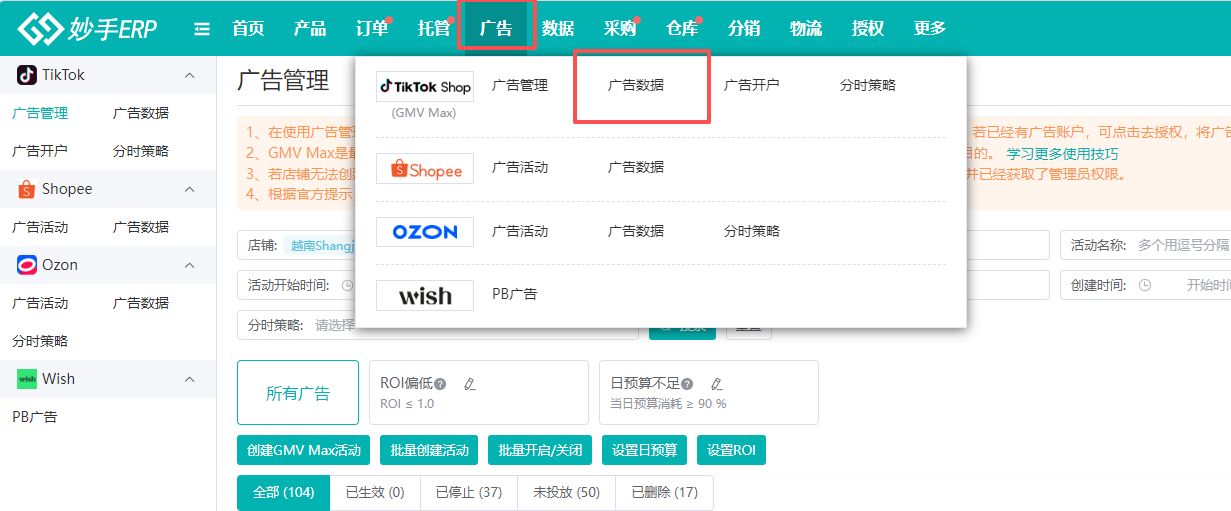This screenshot has height=511, width=1231.
Task: Select OZON 广告数据 in dropdown
Action: click(636, 231)
